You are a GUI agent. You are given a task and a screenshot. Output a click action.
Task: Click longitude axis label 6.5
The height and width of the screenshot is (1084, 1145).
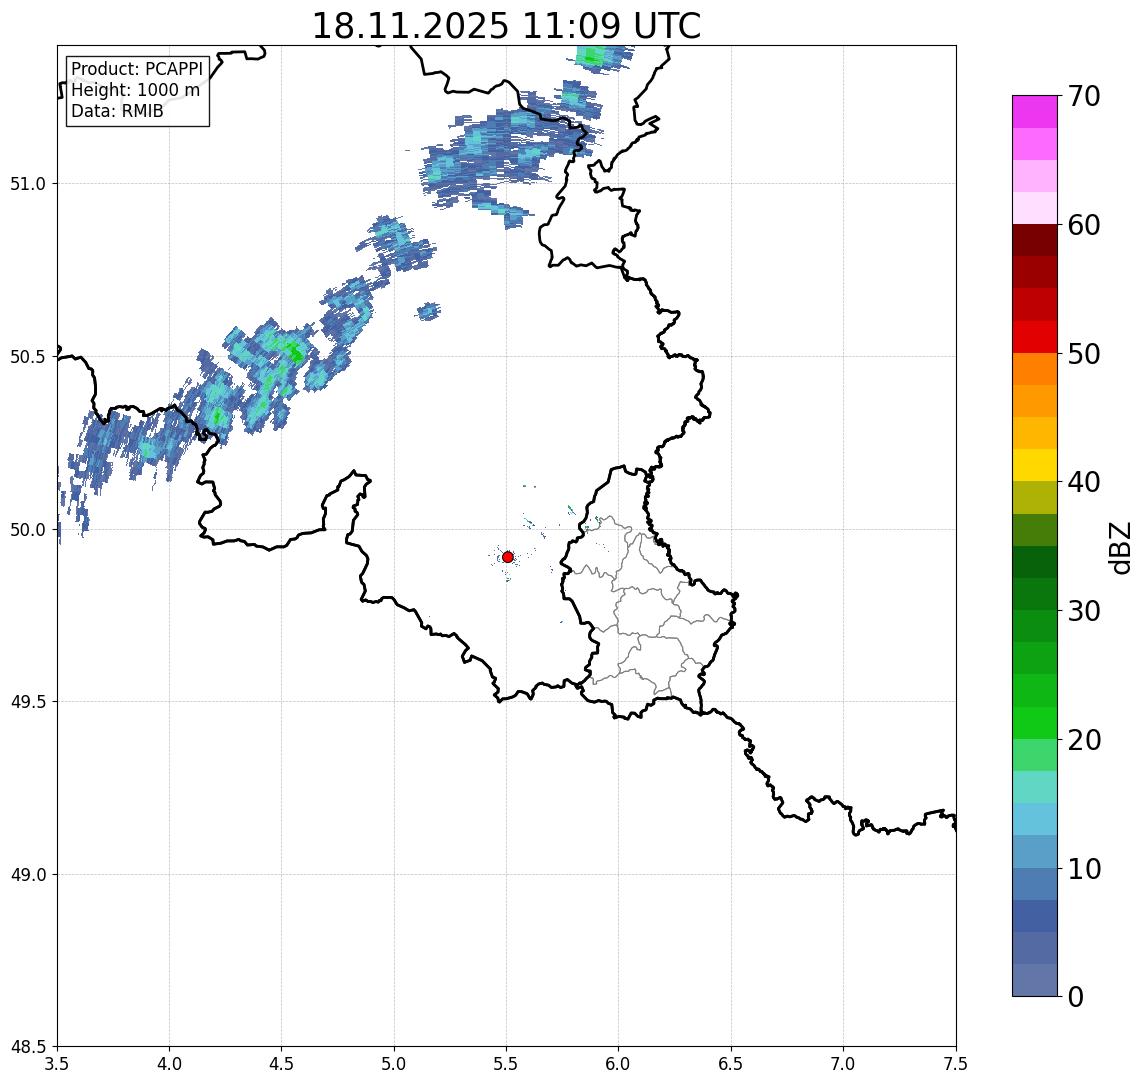tap(731, 1064)
